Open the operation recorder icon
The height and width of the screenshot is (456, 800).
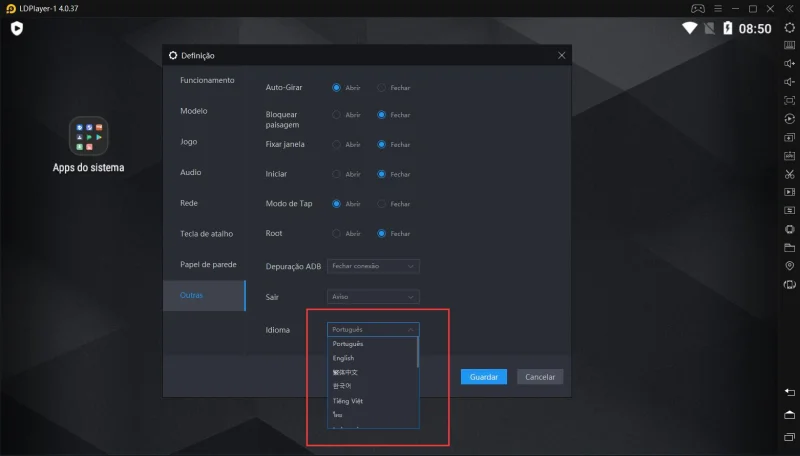pos(789,119)
